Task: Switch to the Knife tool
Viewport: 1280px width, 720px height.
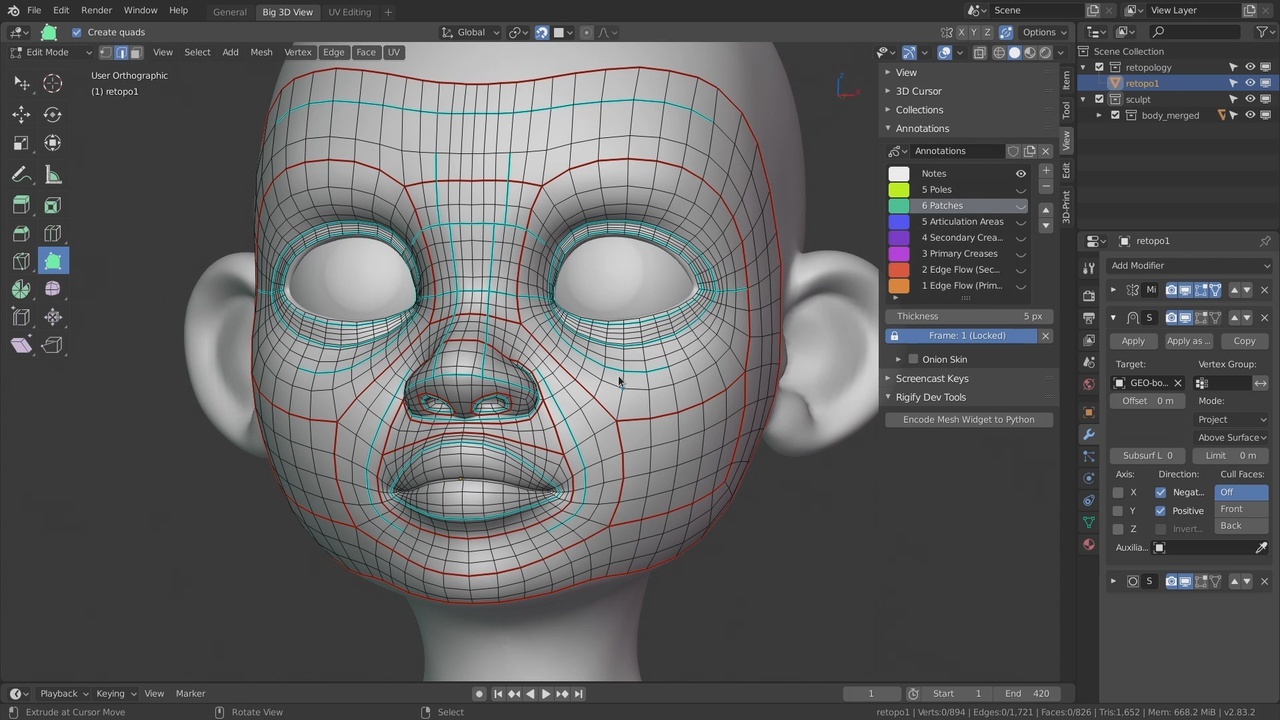Action: (x=22, y=261)
